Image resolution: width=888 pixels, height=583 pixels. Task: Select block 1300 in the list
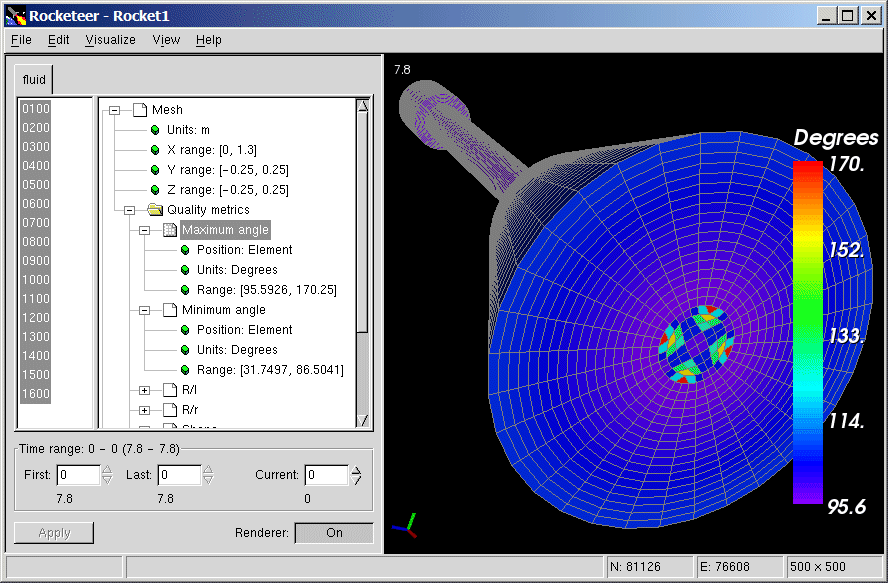click(x=36, y=337)
